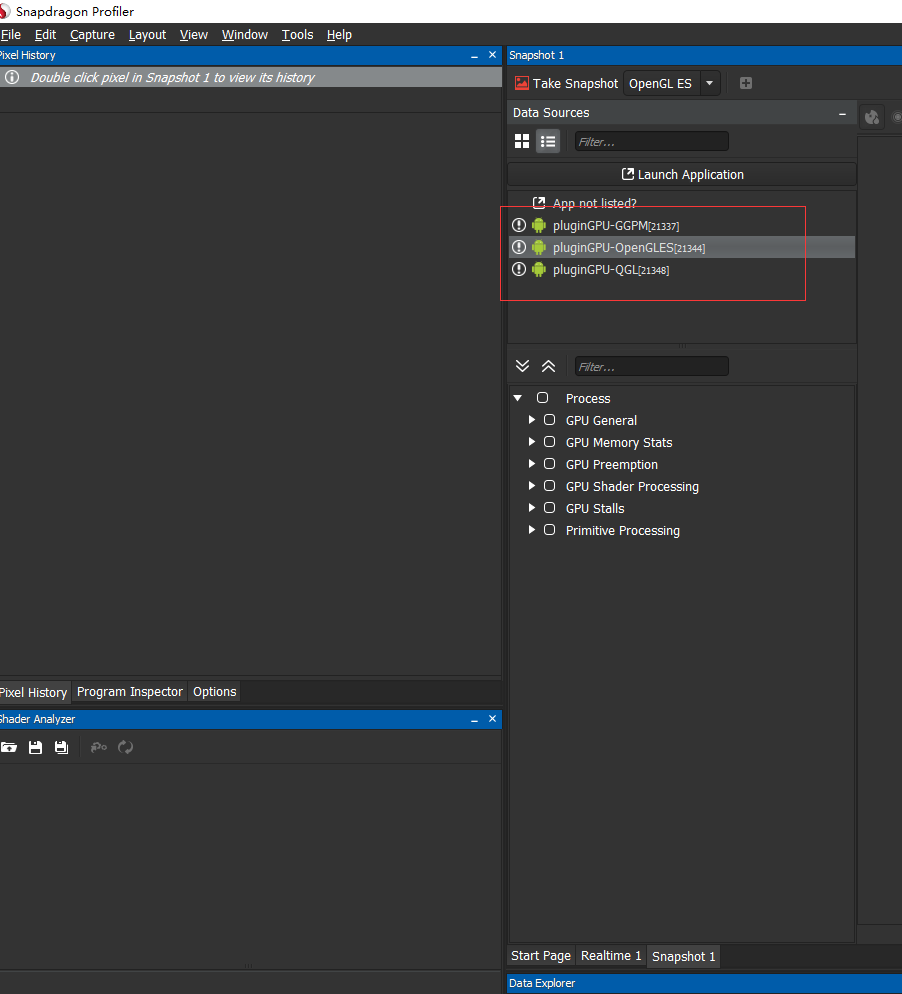Expand all metrics with double-down chevron
The image size is (902, 994).
[522, 366]
